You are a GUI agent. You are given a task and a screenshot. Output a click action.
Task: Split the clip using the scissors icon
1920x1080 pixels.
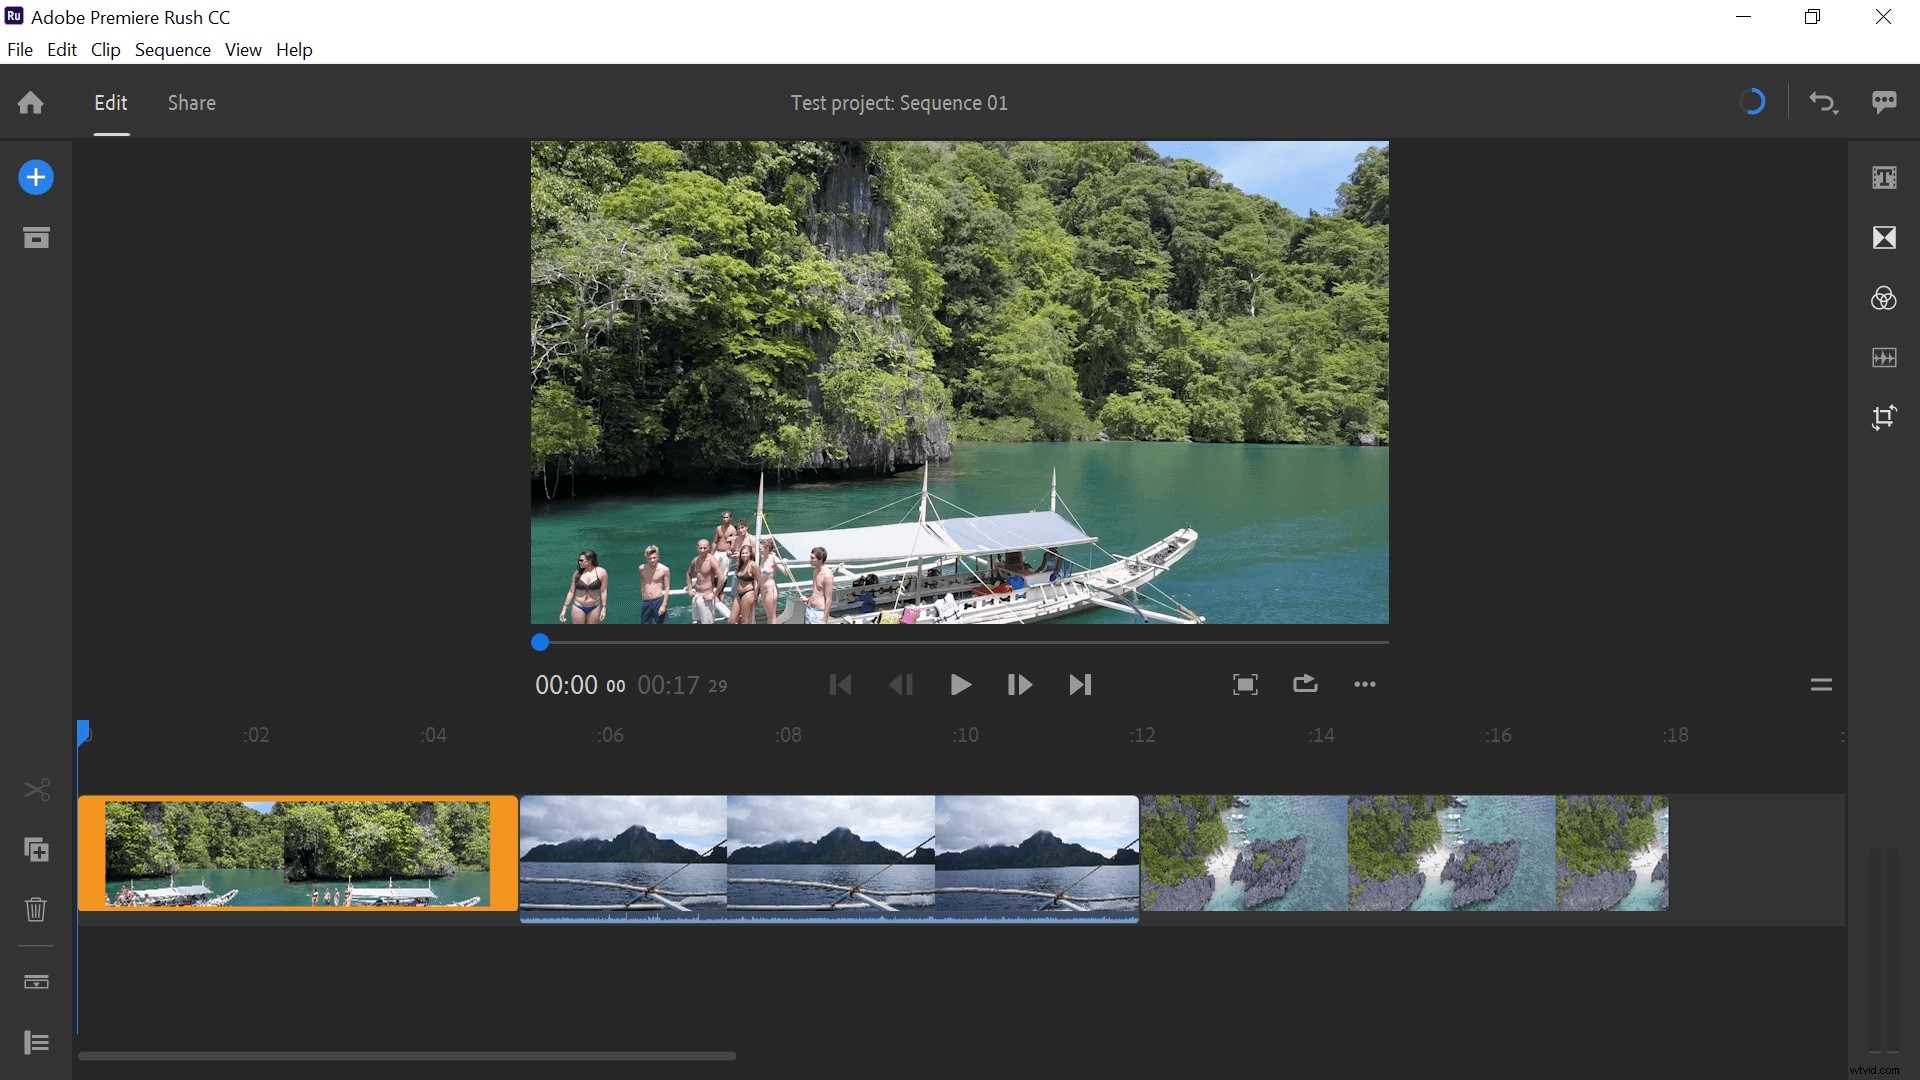click(36, 790)
